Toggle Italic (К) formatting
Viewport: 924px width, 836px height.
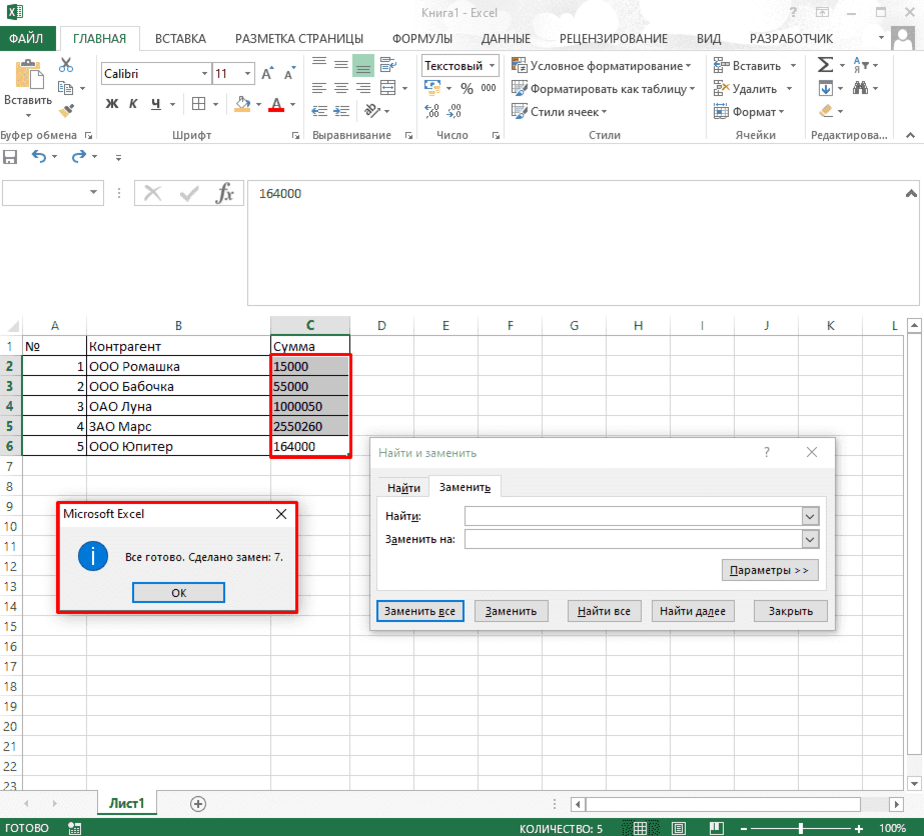[x=133, y=104]
